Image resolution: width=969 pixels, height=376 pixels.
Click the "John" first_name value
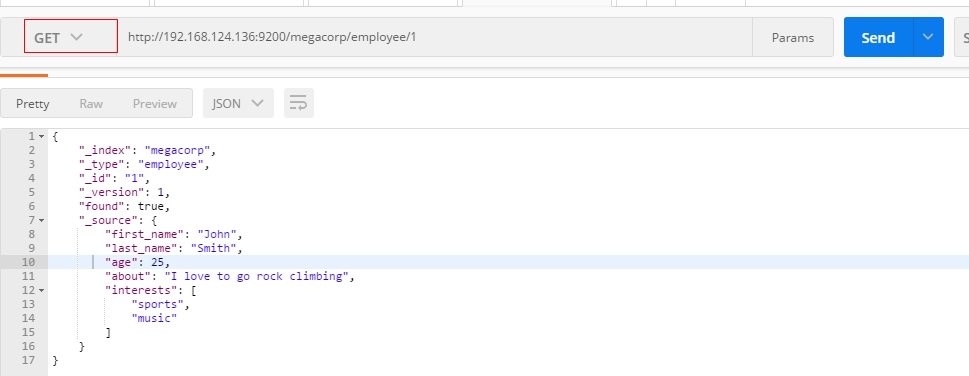[x=217, y=234]
